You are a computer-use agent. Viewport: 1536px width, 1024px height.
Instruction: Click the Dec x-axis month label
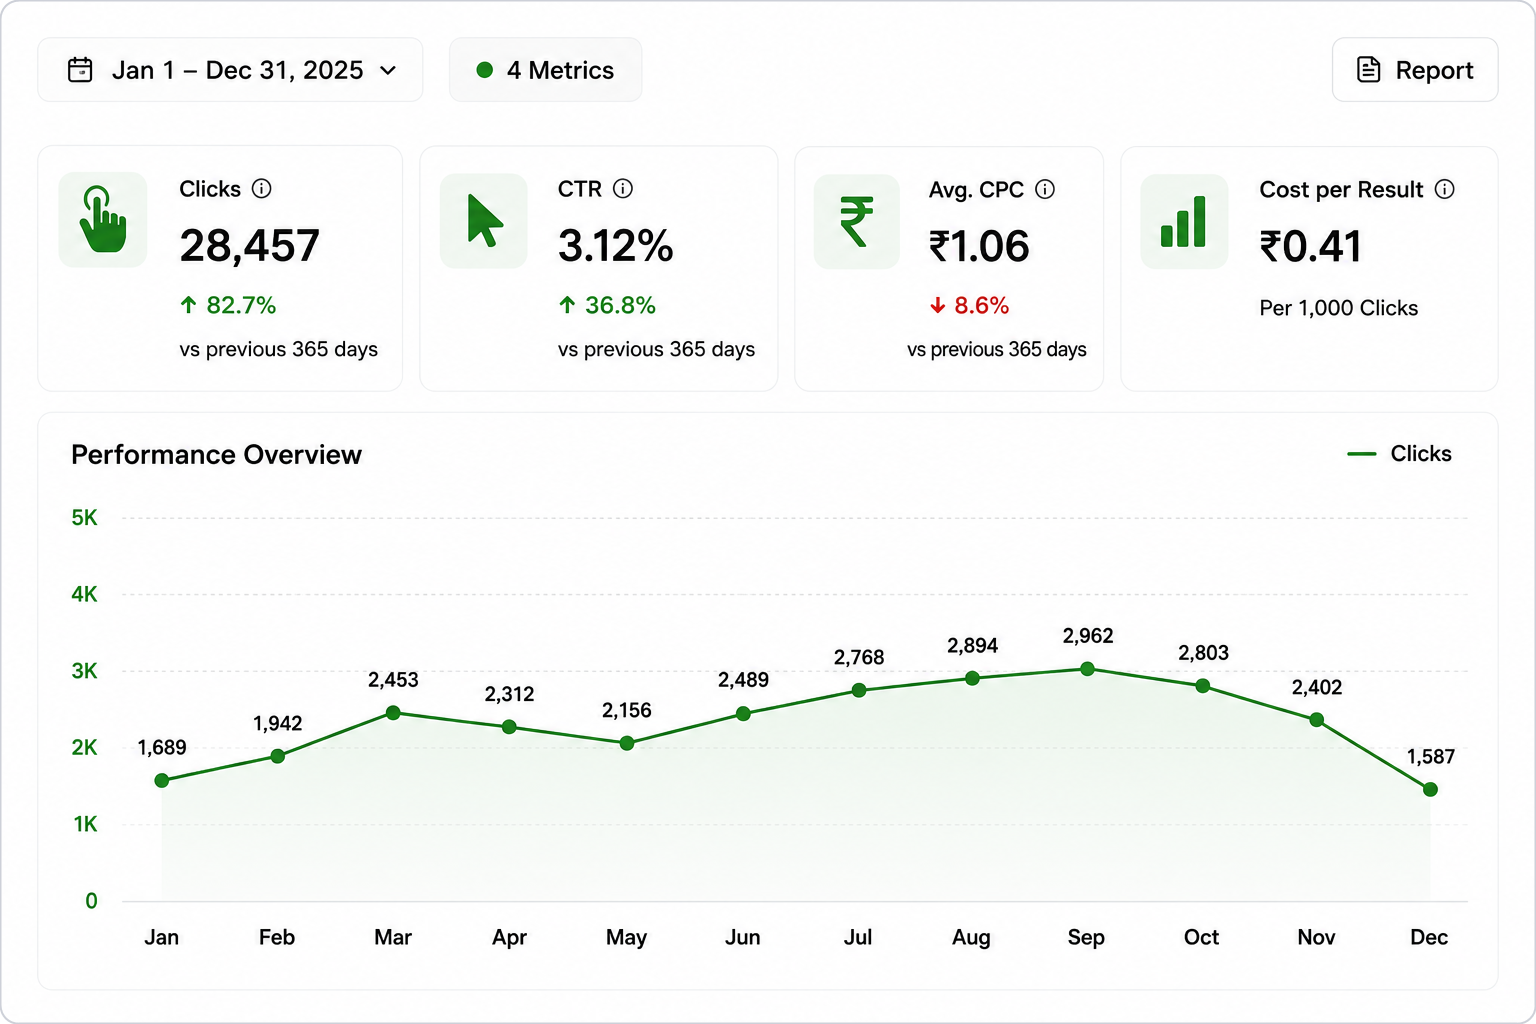1429,938
